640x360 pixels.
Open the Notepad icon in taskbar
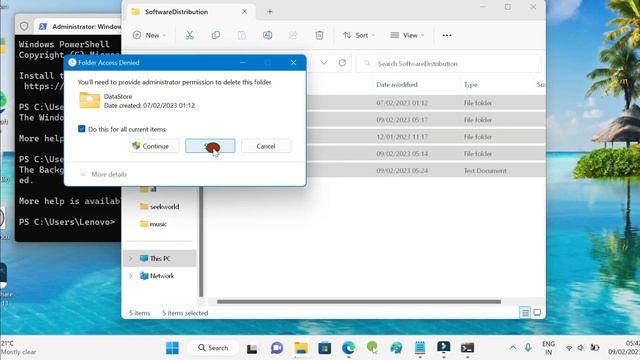[x=420, y=348]
